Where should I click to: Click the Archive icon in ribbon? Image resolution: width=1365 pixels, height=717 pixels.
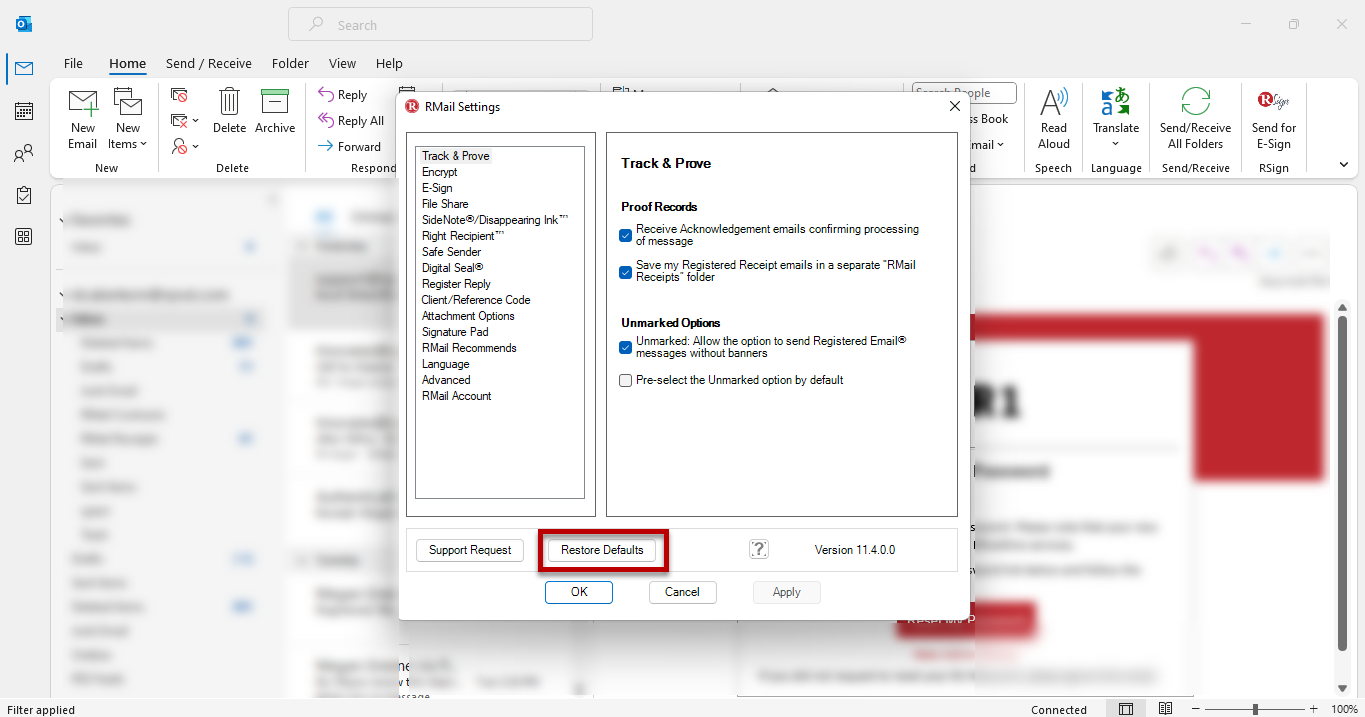coord(274,103)
